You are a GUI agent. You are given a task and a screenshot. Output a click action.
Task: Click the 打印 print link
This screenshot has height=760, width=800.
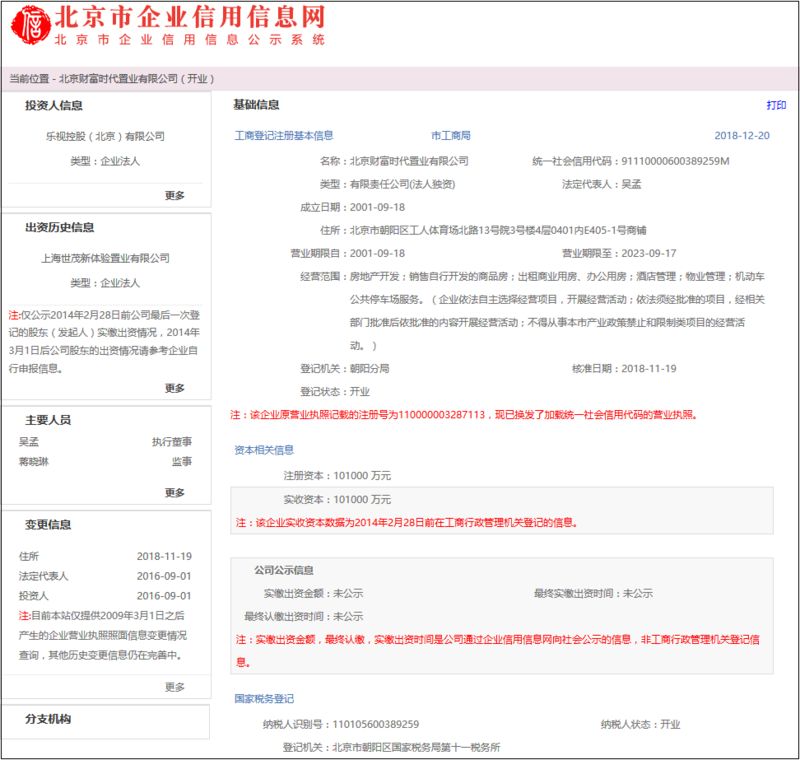coord(776,105)
